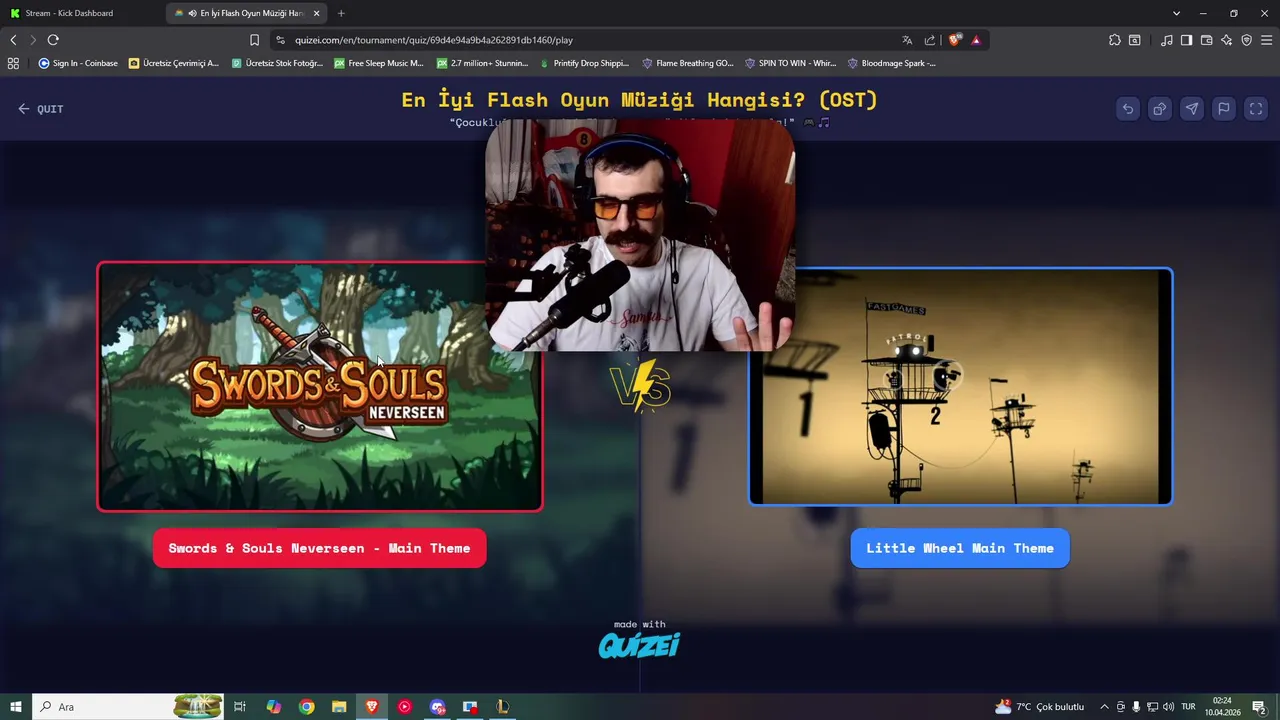Open Brave Rewards triangle icon
This screenshot has height=720, width=1280.
click(976, 40)
